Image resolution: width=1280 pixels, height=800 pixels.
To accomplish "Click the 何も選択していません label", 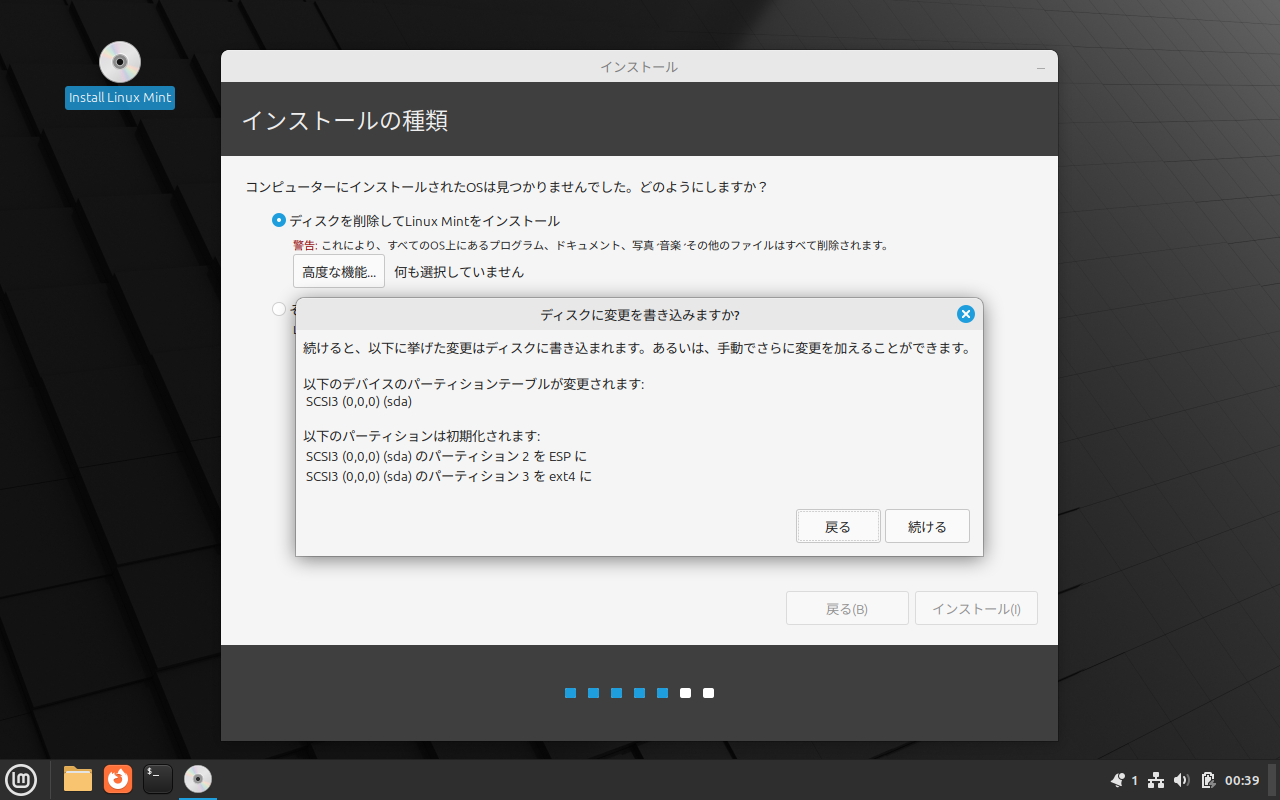I will click(459, 272).
